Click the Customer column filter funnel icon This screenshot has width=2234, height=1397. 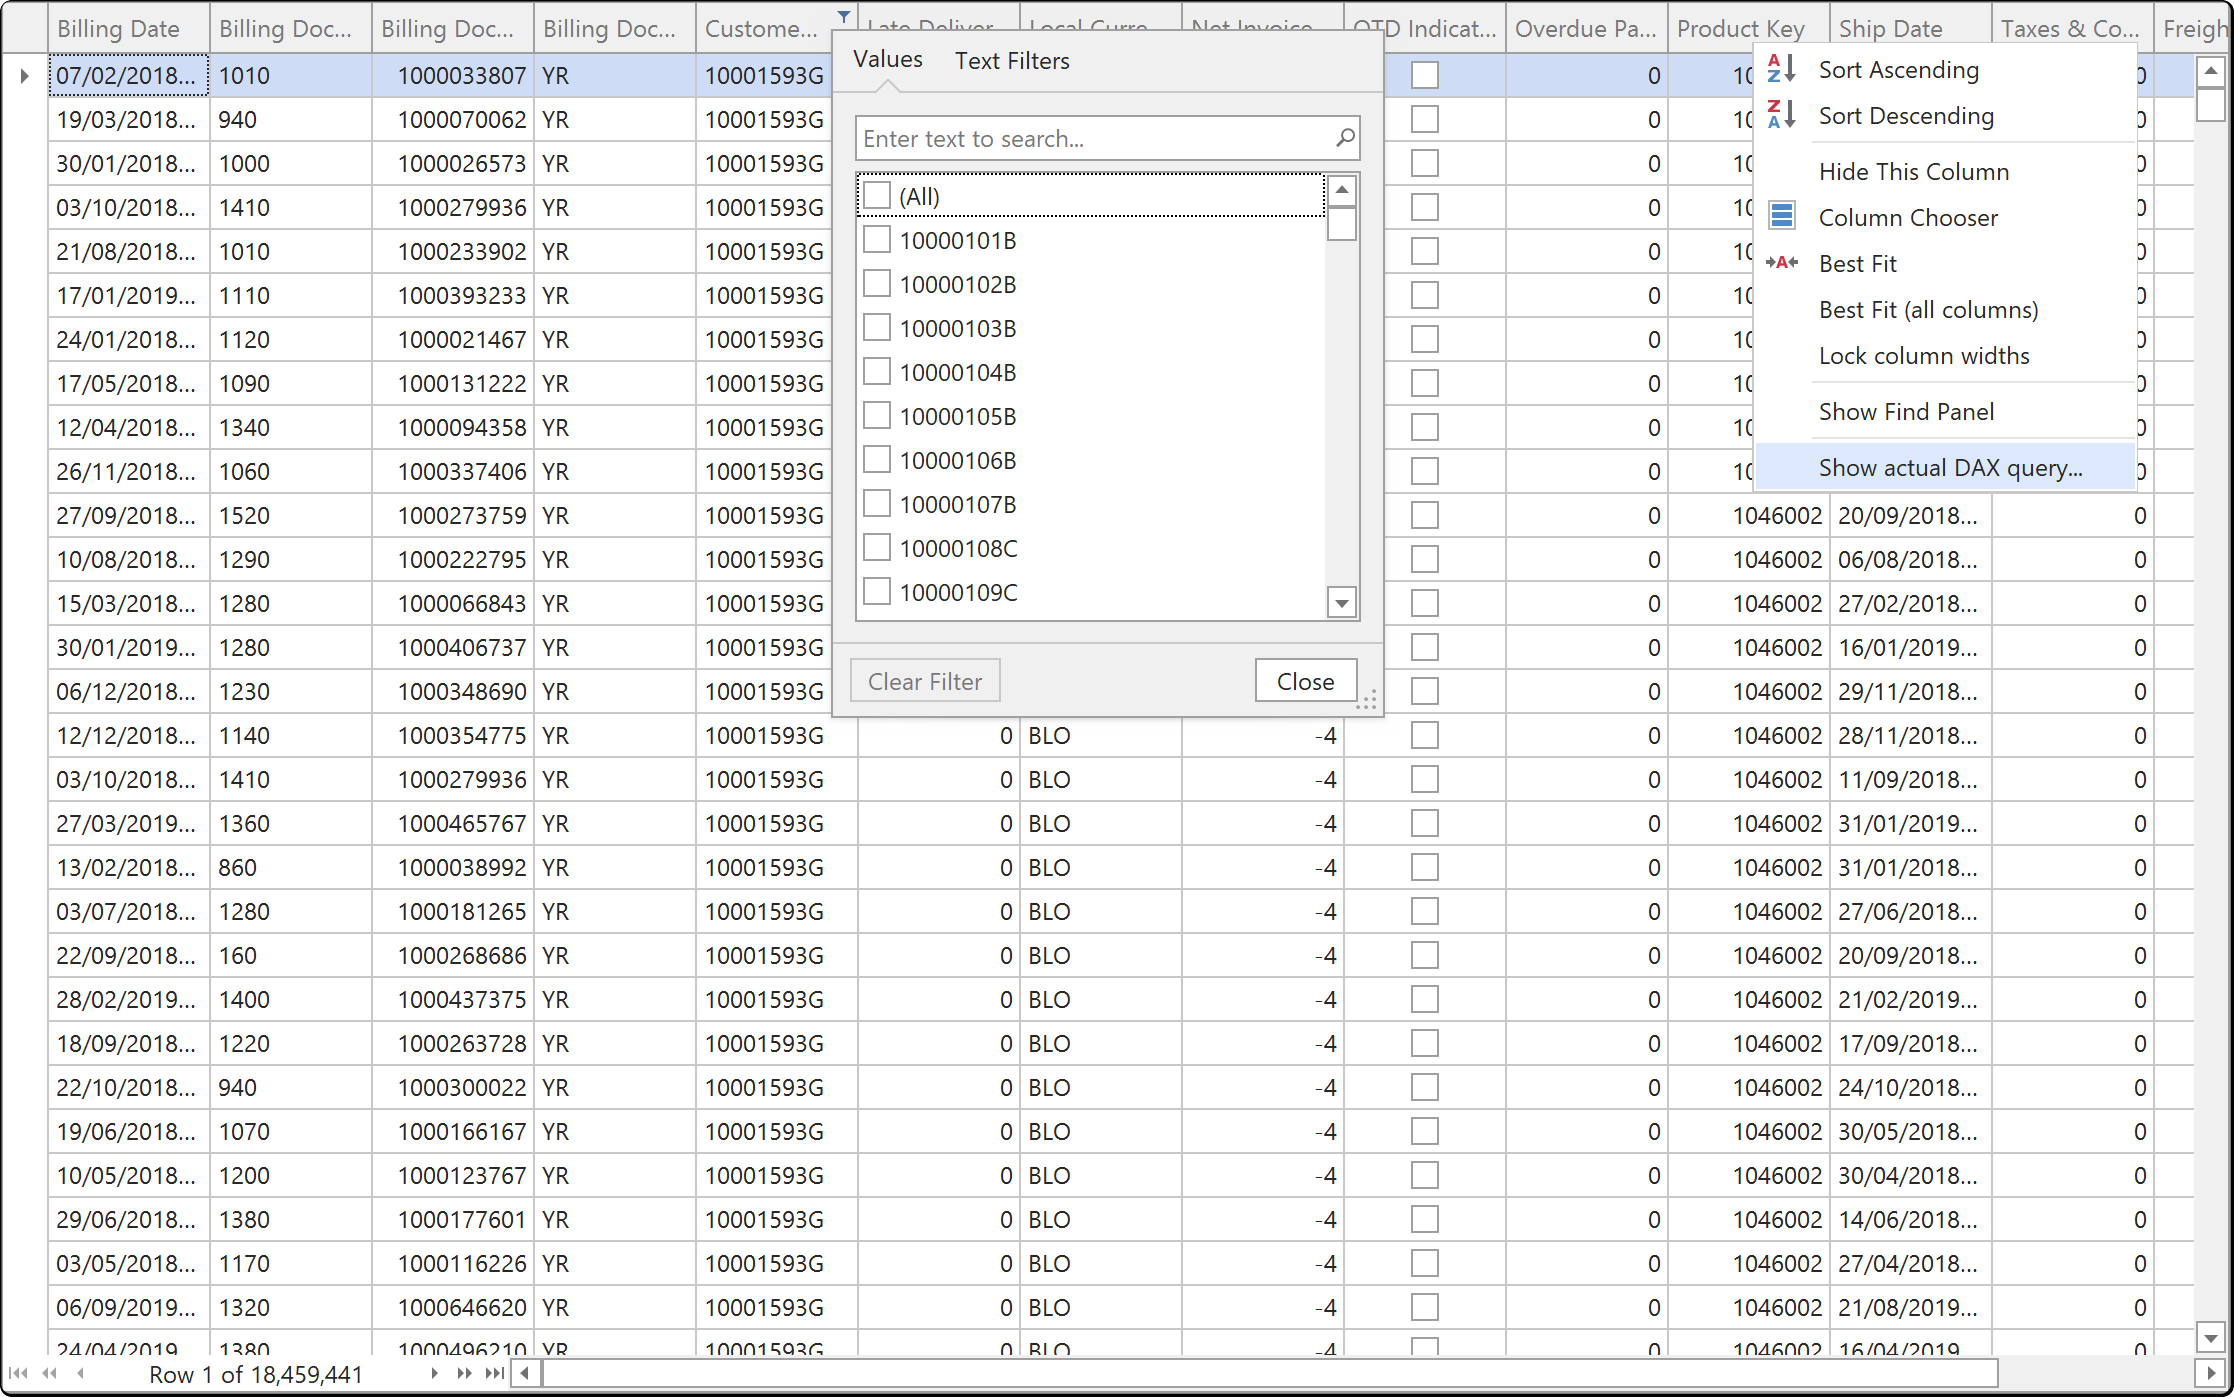click(x=844, y=16)
